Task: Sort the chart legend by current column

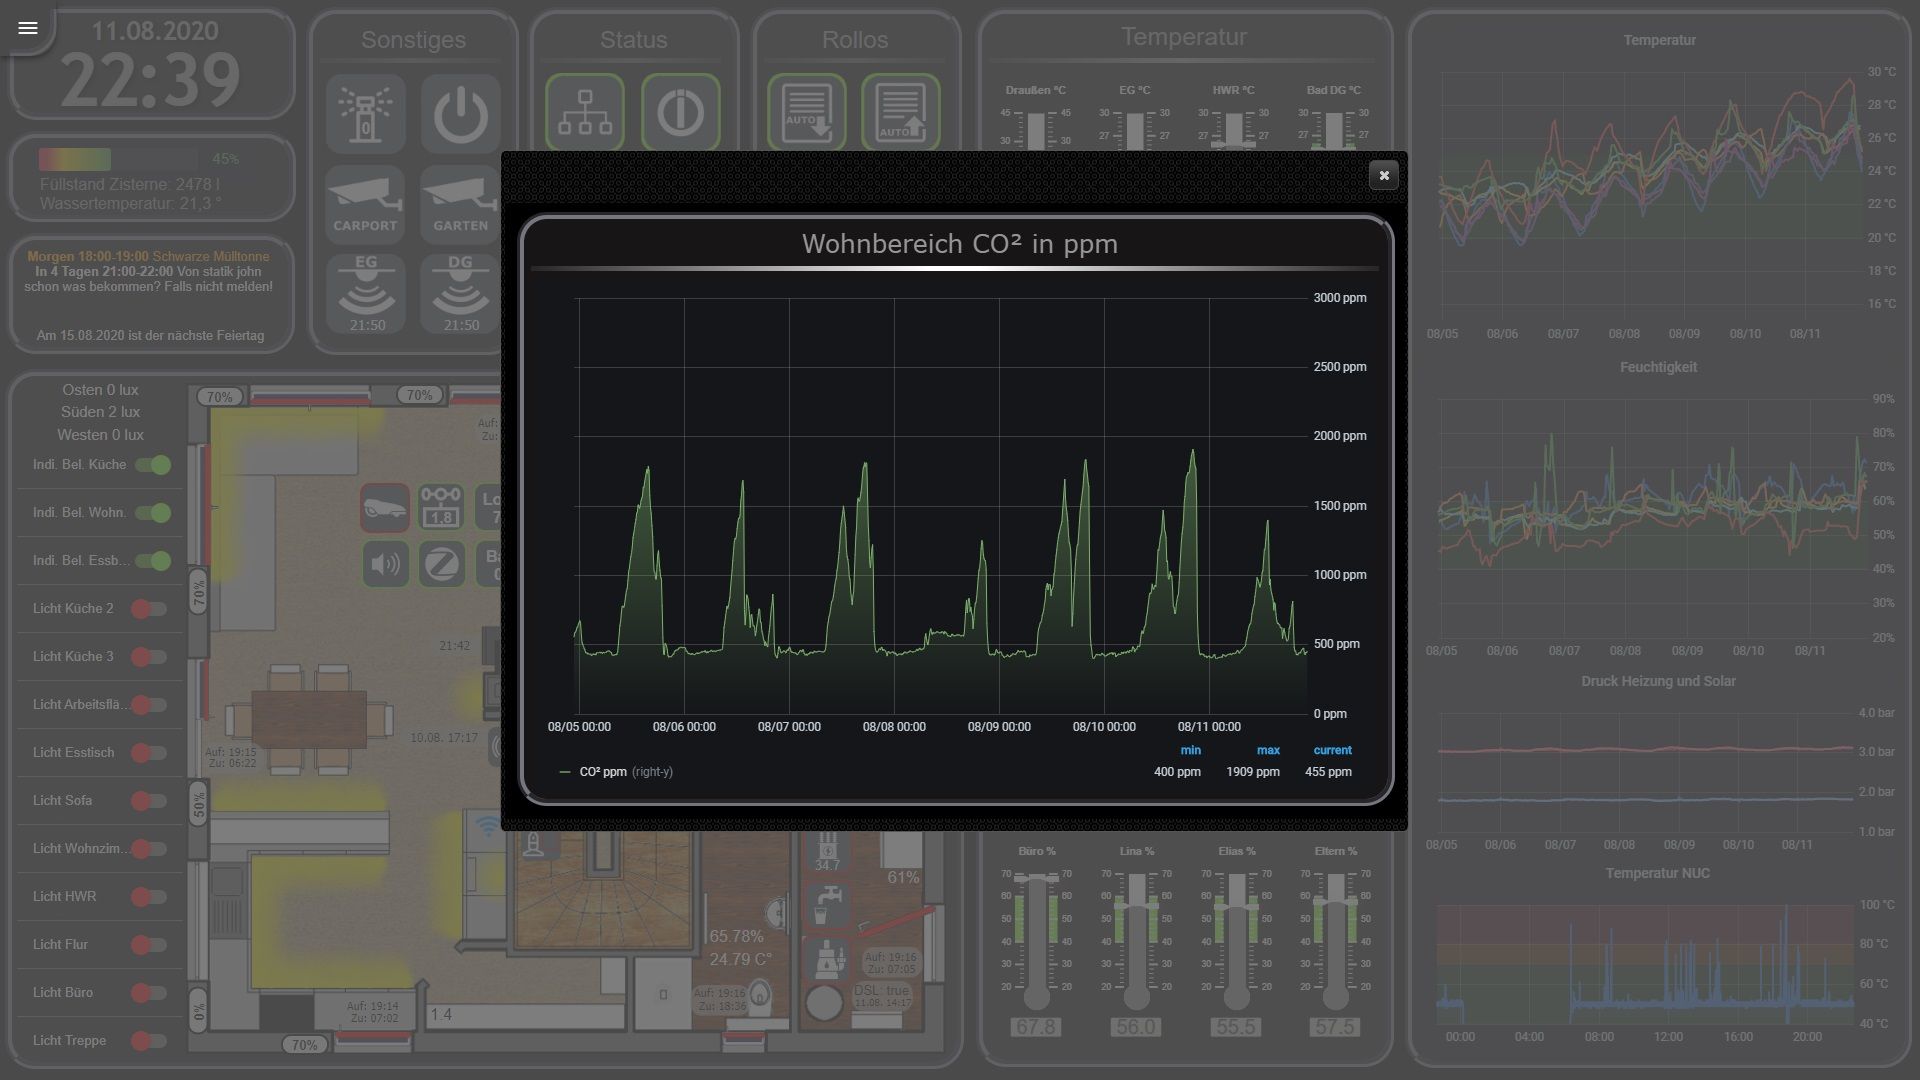Action: click(1332, 750)
